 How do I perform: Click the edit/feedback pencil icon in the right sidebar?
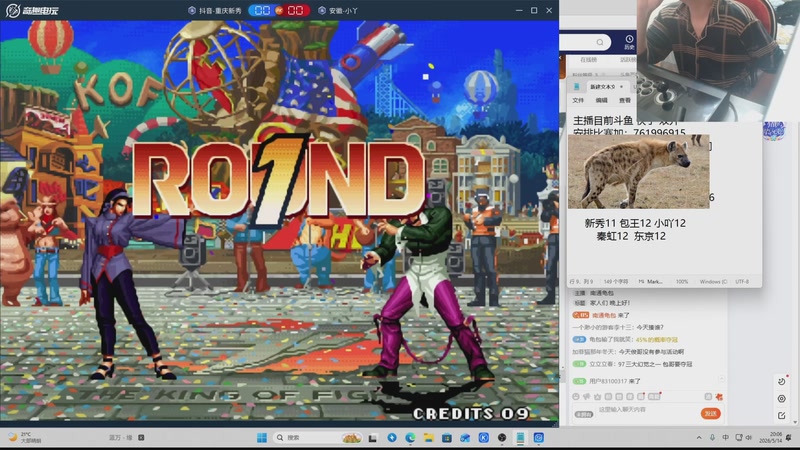[782, 416]
